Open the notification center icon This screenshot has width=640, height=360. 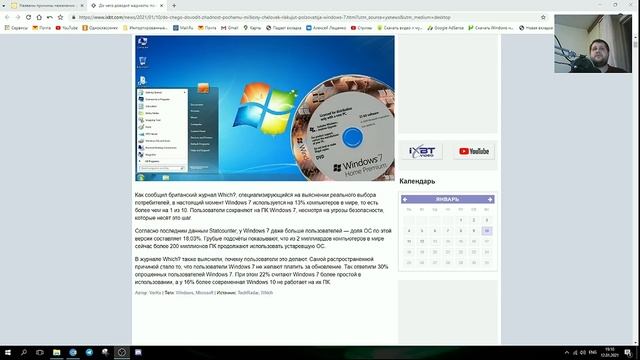(x=628, y=353)
